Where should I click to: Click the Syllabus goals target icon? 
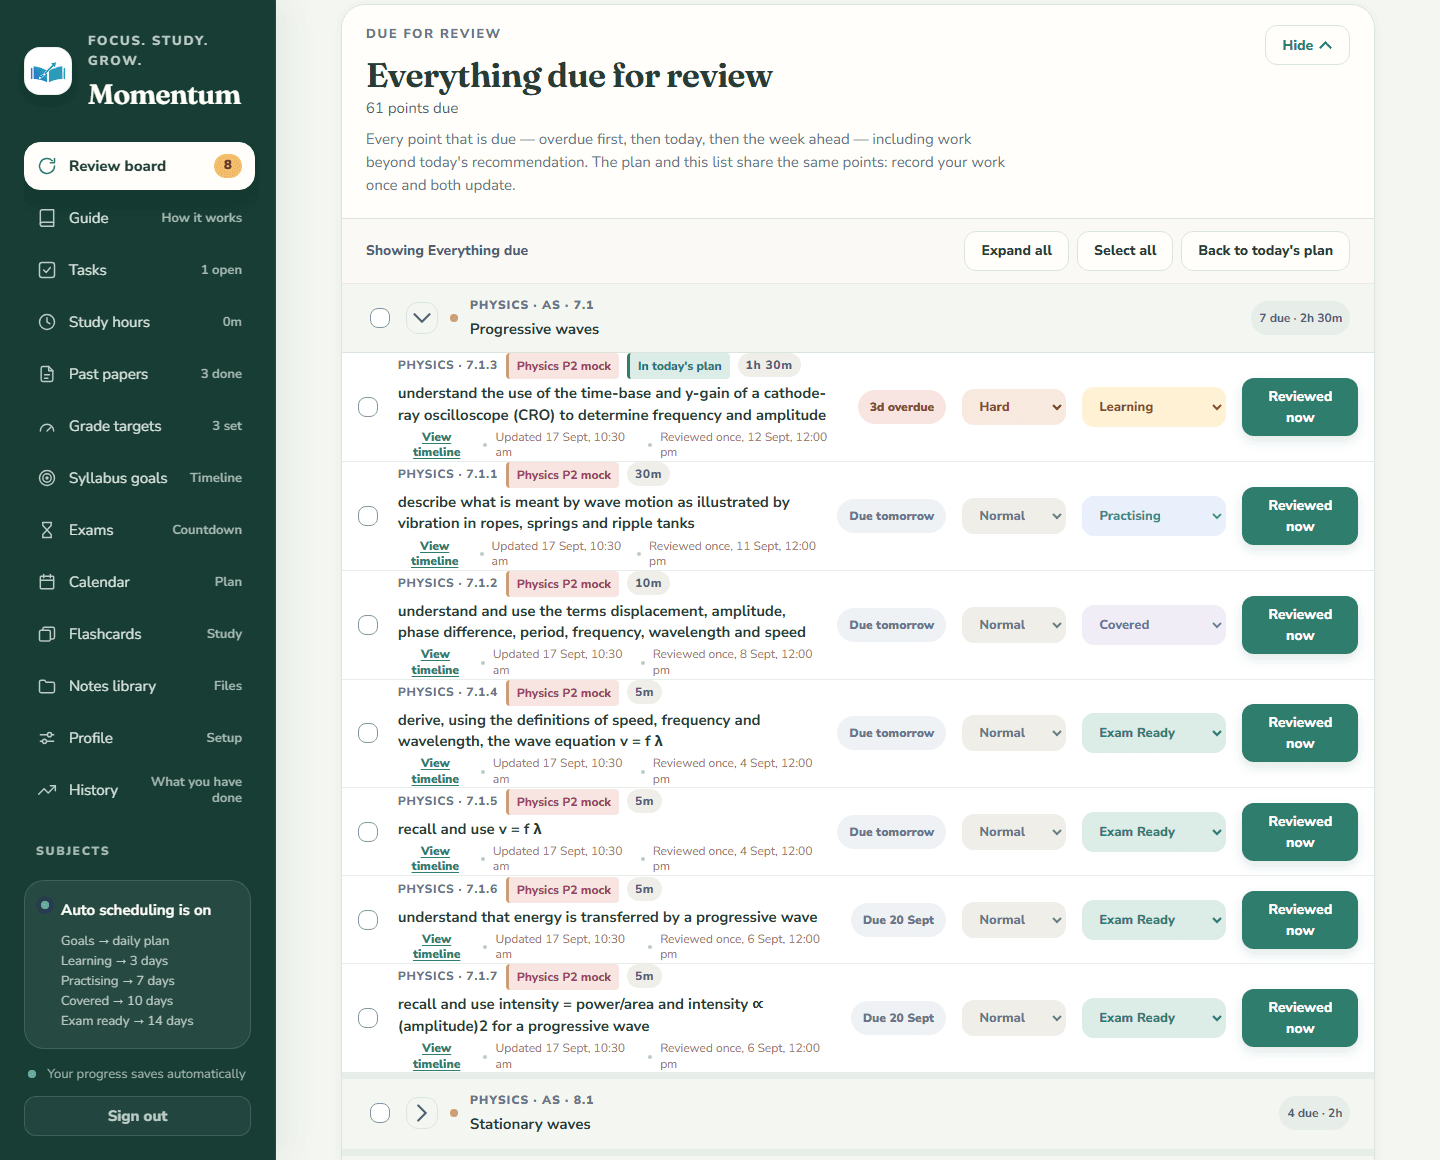coord(47,478)
